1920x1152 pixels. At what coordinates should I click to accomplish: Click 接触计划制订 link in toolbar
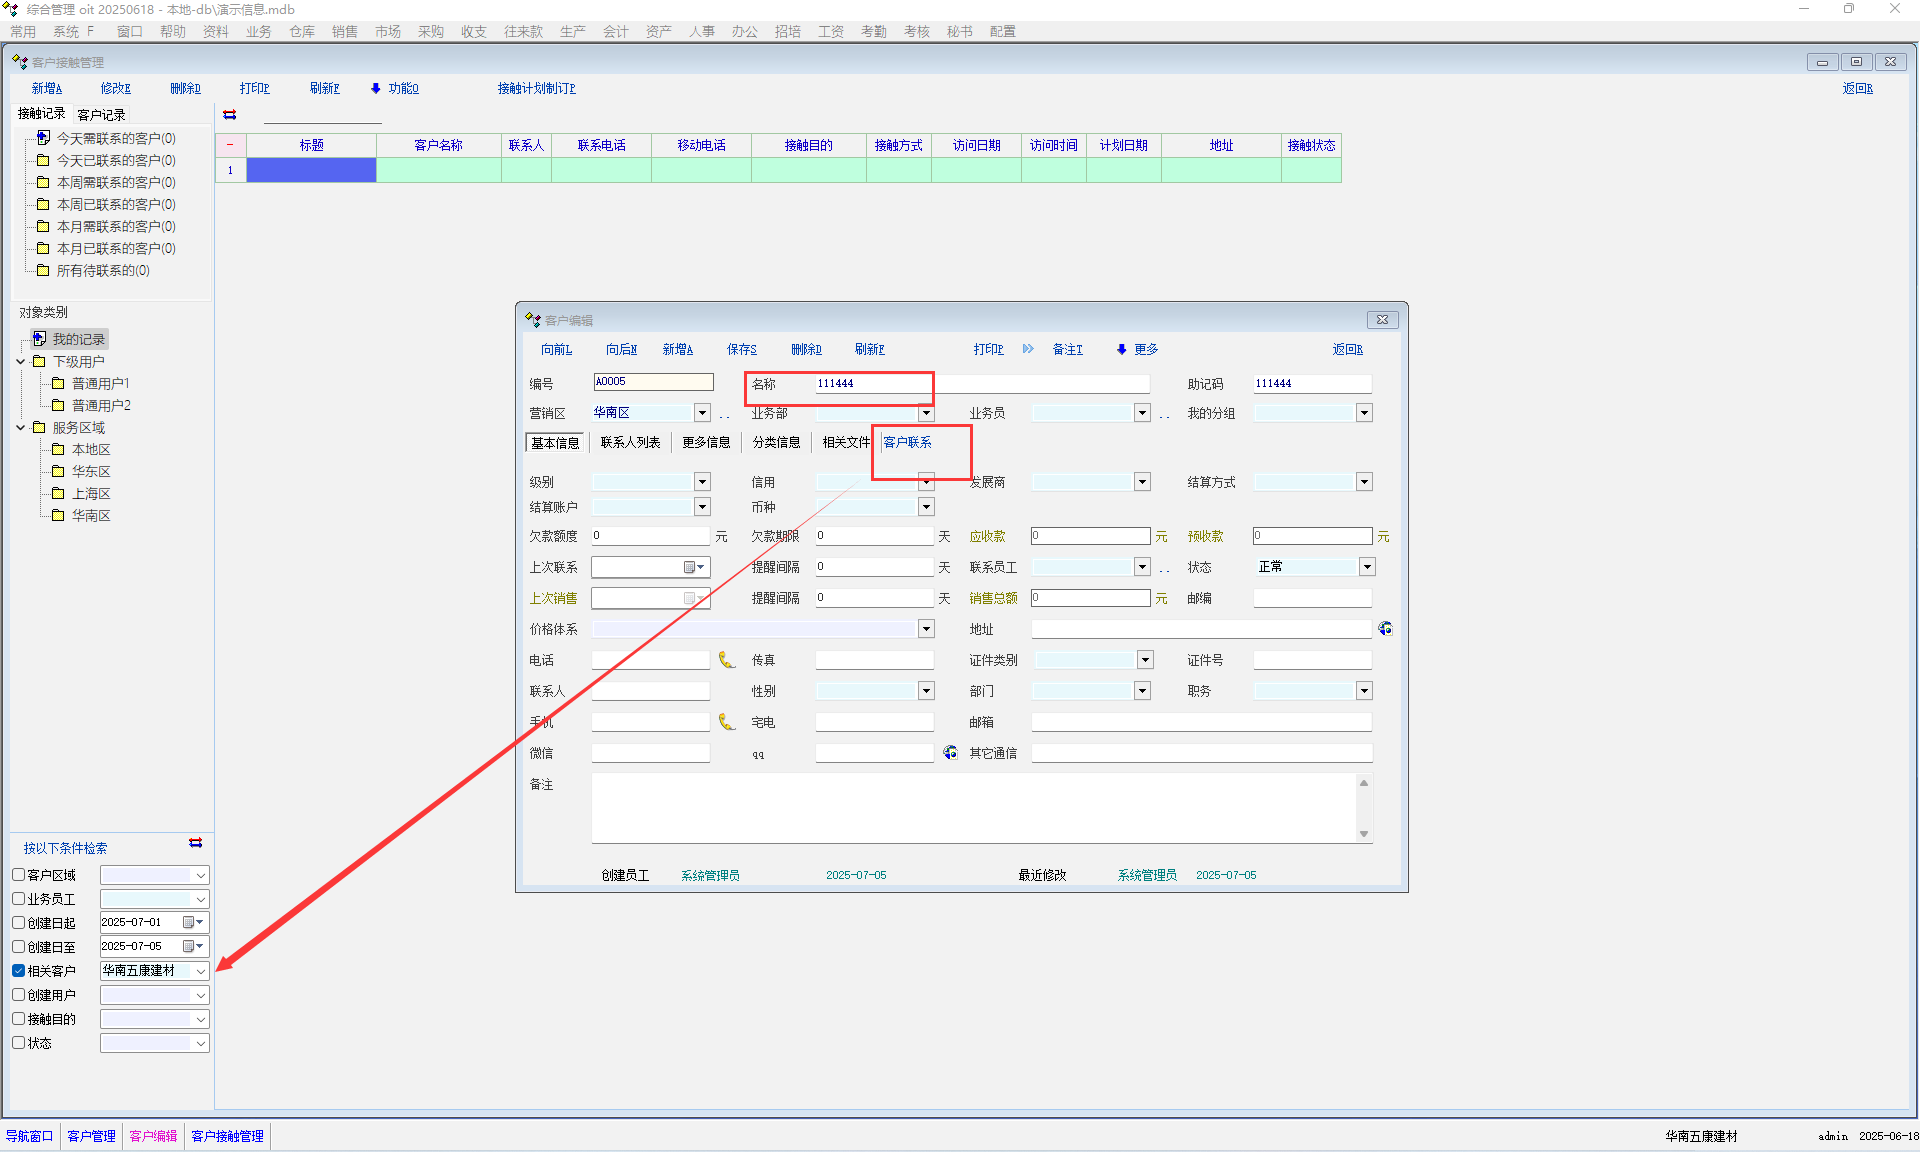(x=536, y=88)
